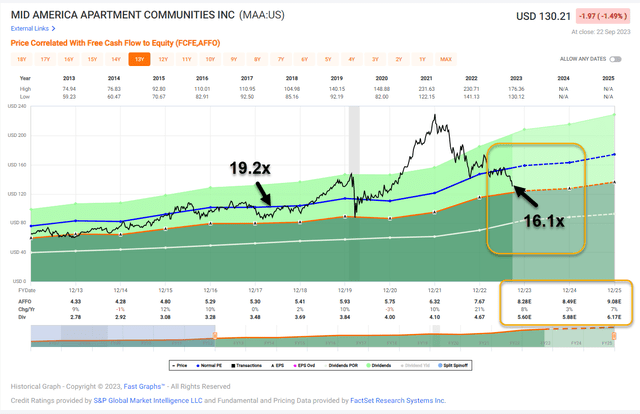Toggle the Dividends legend entry
The width and height of the screenshot is (640, 414).
click(x=379, y=365)
